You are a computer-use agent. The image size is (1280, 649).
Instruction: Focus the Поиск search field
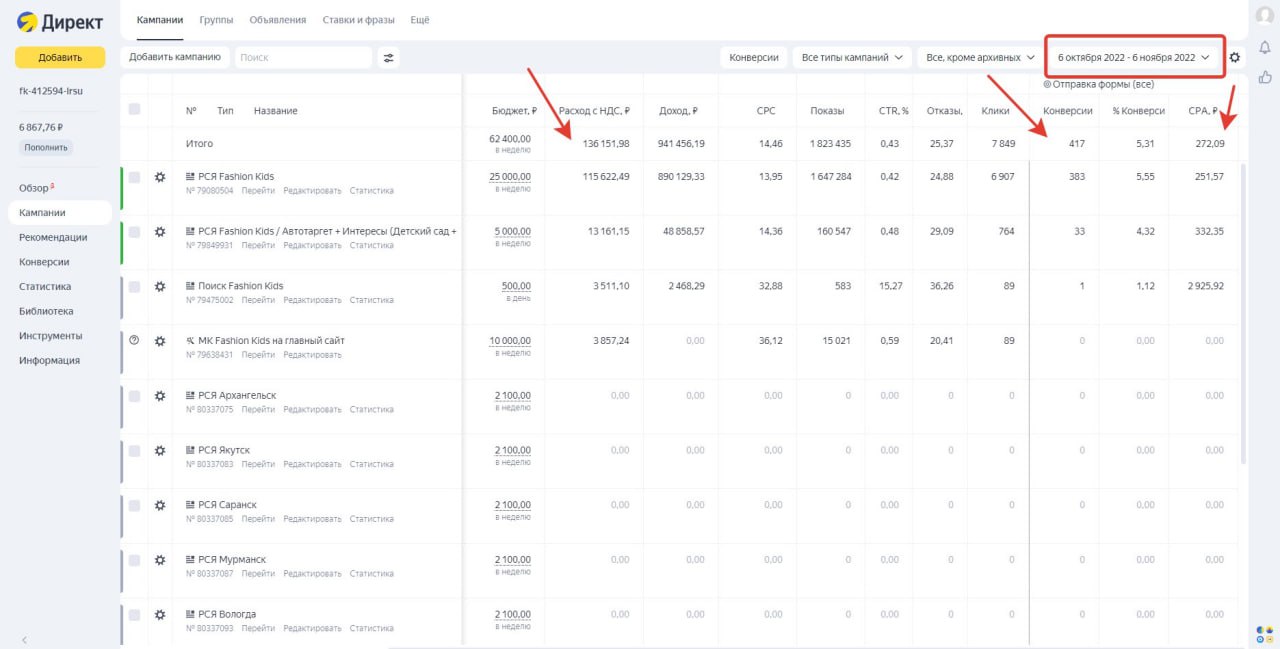coord(304,58)
